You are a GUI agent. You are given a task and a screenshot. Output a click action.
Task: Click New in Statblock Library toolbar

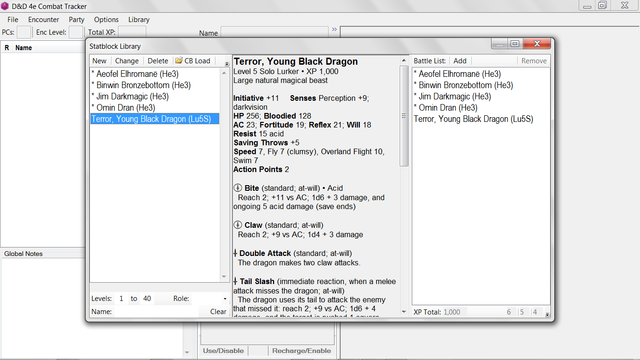pos(99,61)
